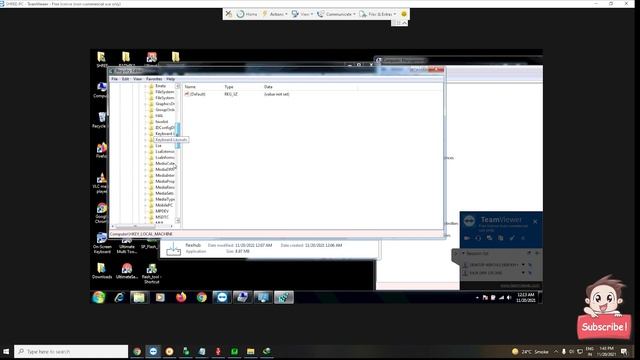
Task: Select the MobilePC key in registry tree
Action: coord(161,205)
